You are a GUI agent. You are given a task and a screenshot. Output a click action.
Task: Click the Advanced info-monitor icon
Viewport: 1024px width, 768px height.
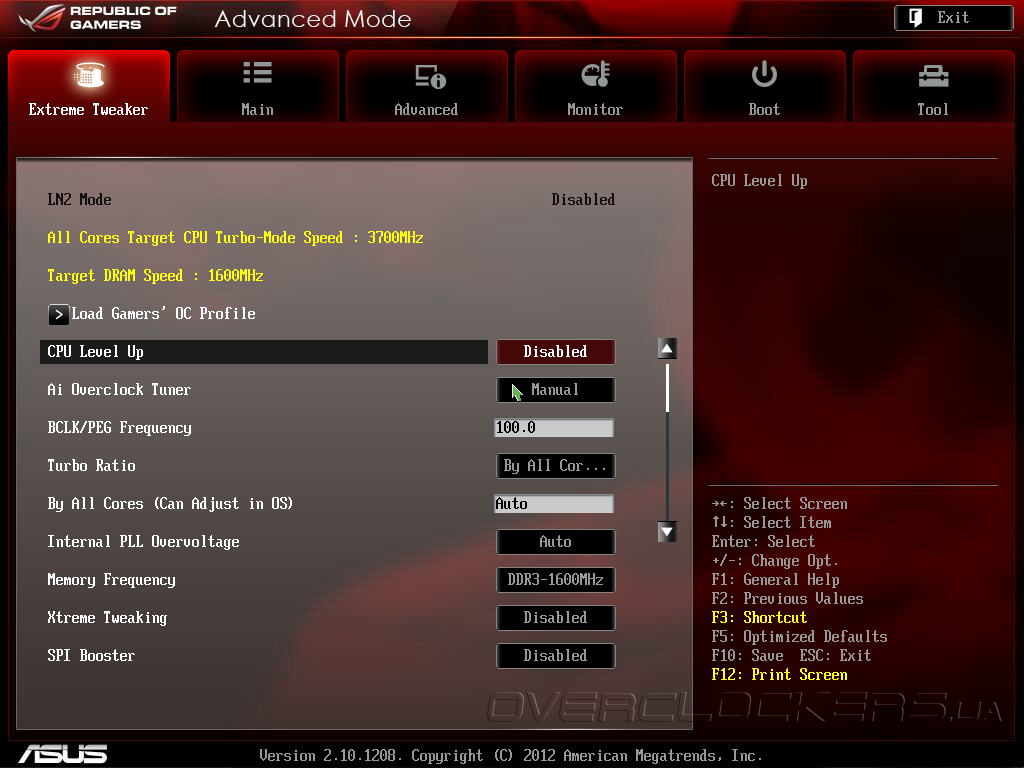[430, 76]
